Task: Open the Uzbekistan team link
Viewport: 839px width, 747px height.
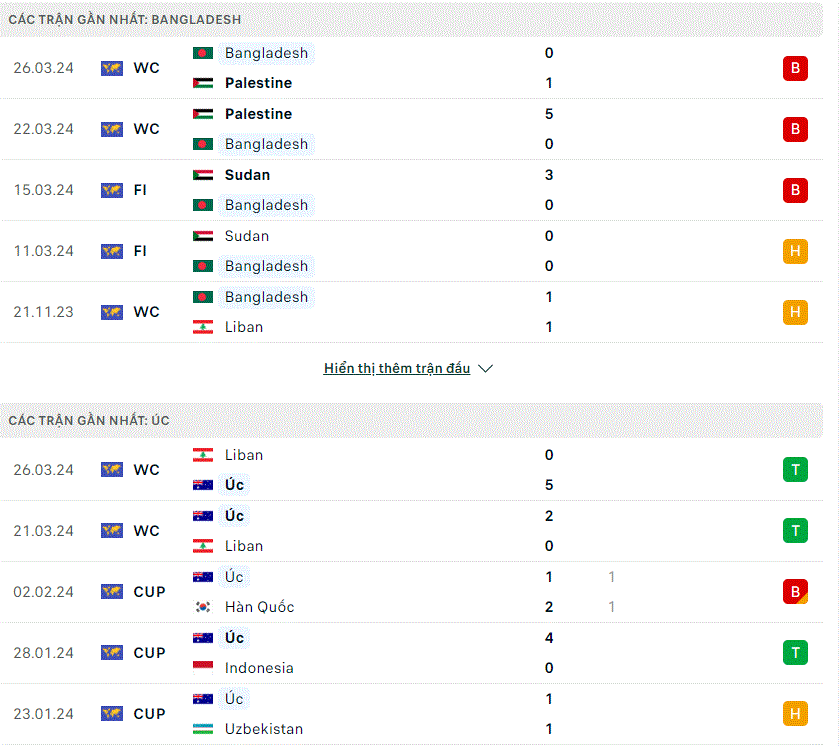Action: [264, 729]
